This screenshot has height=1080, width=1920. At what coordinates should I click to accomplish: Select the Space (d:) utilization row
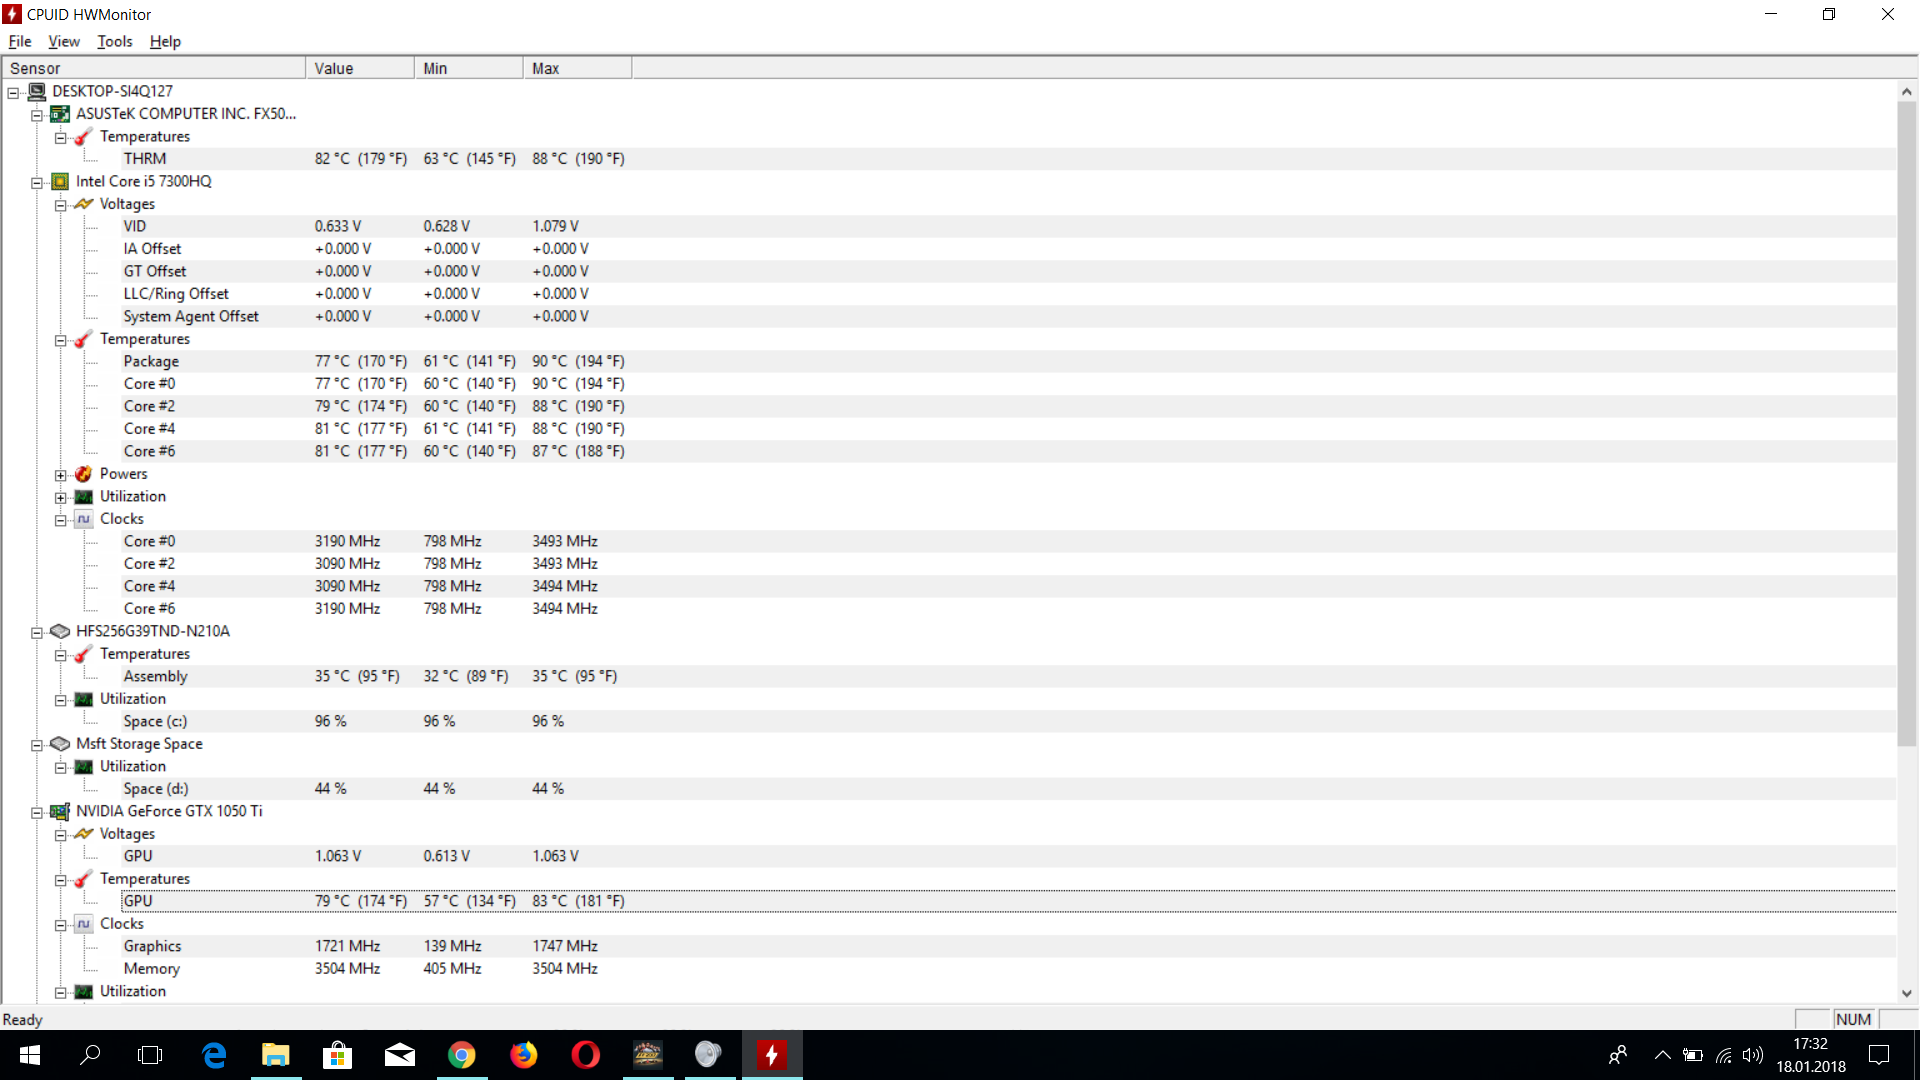(x=1008, y=789)
